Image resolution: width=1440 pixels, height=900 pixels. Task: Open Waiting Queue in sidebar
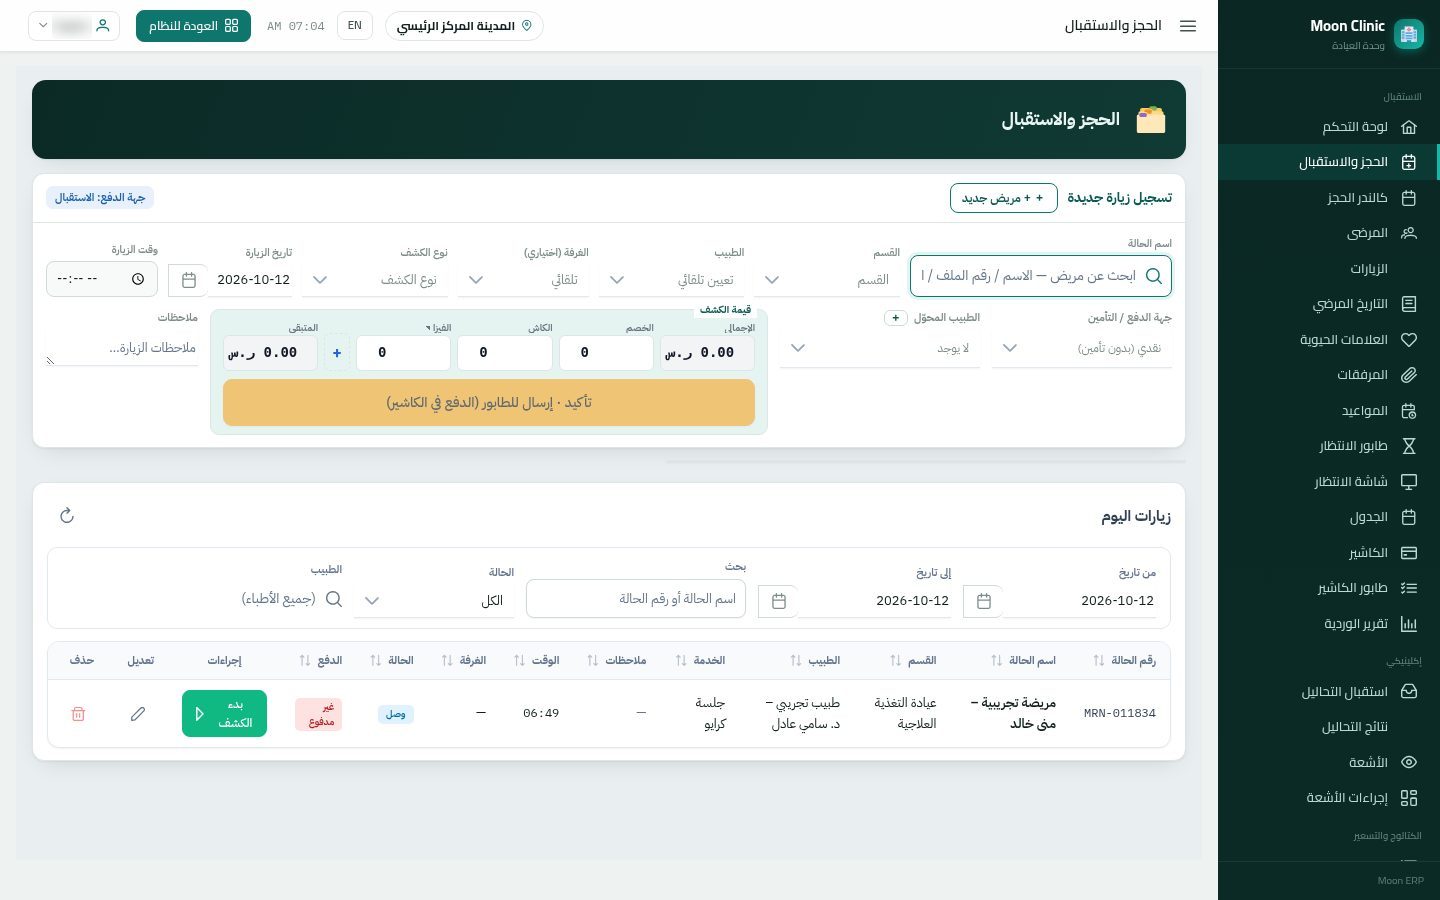pyautogui.click(x=1328, y=446)
